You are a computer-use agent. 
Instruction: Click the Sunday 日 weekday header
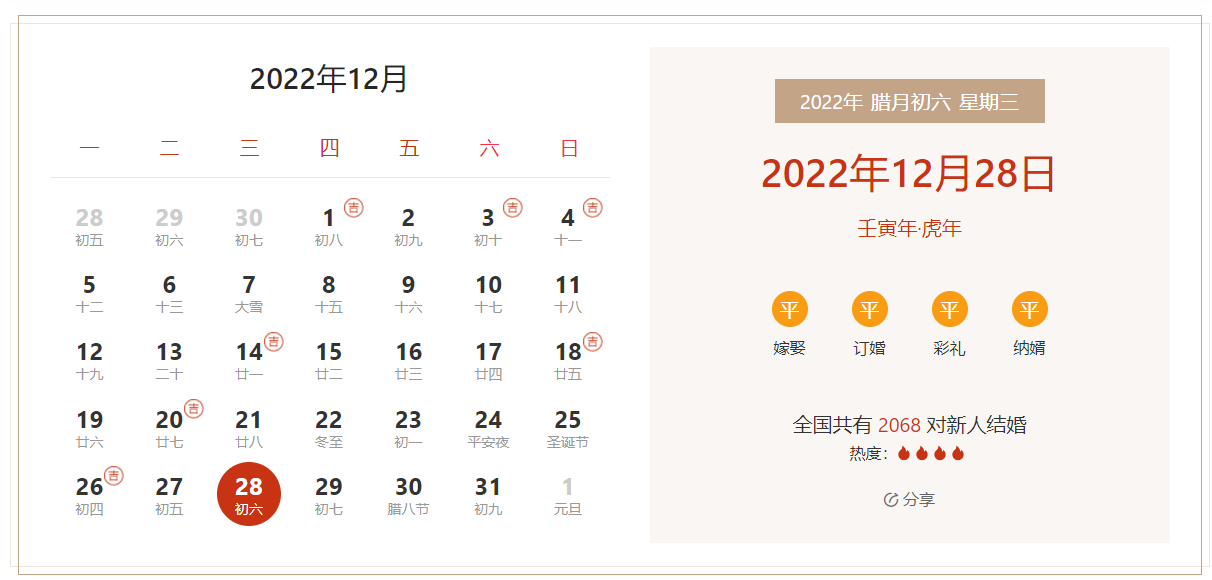coord(569,149)
